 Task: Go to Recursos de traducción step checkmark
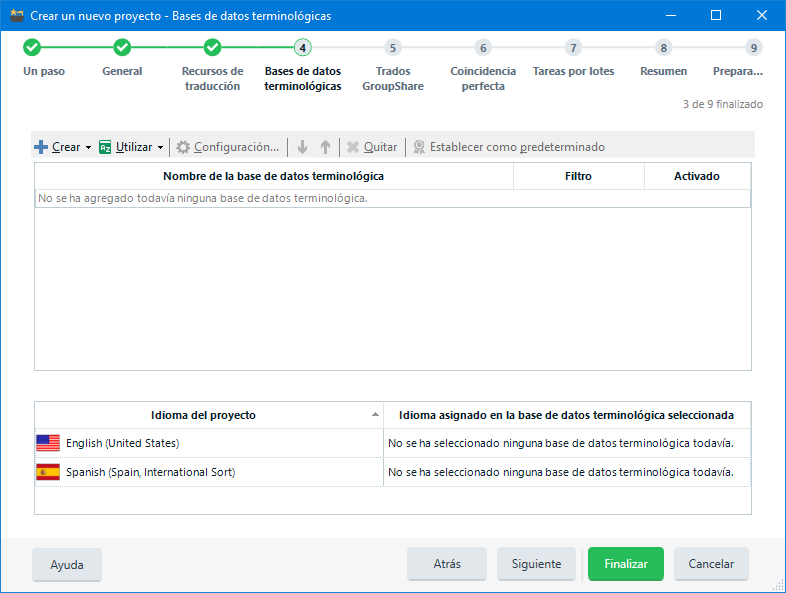tap(213, 48)
